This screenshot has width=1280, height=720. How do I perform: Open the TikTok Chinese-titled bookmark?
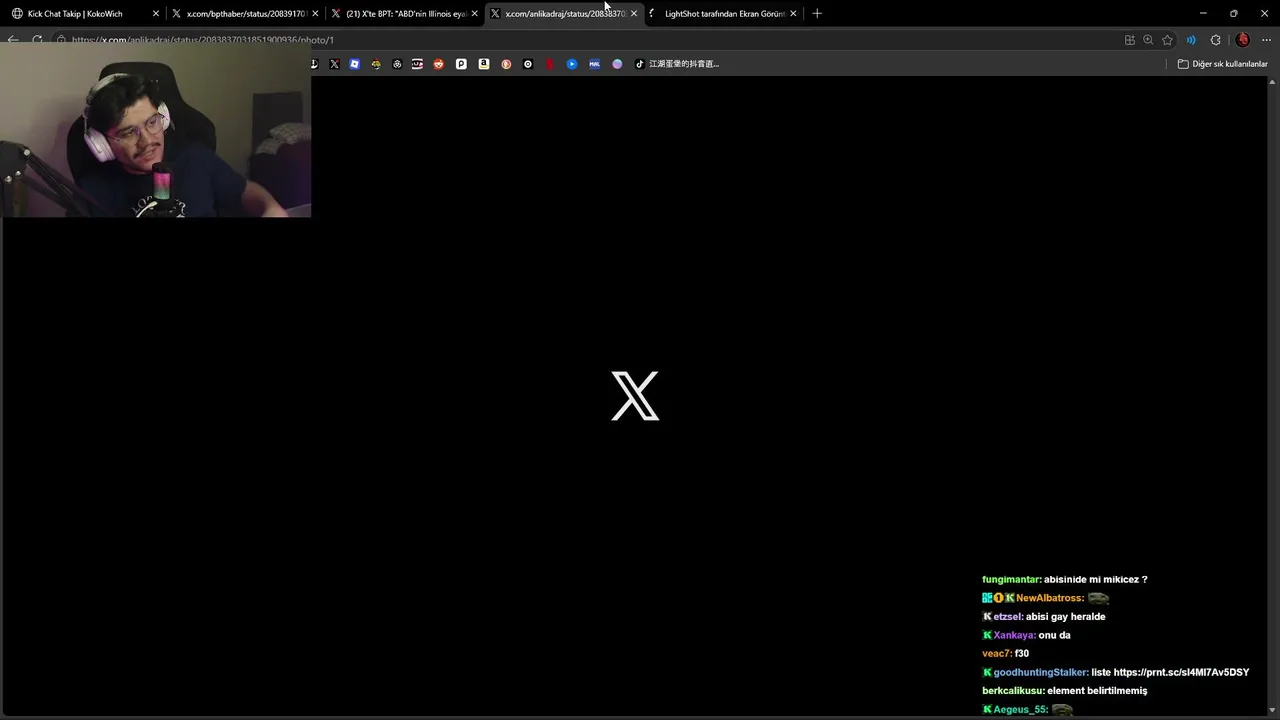click(677, 64)
